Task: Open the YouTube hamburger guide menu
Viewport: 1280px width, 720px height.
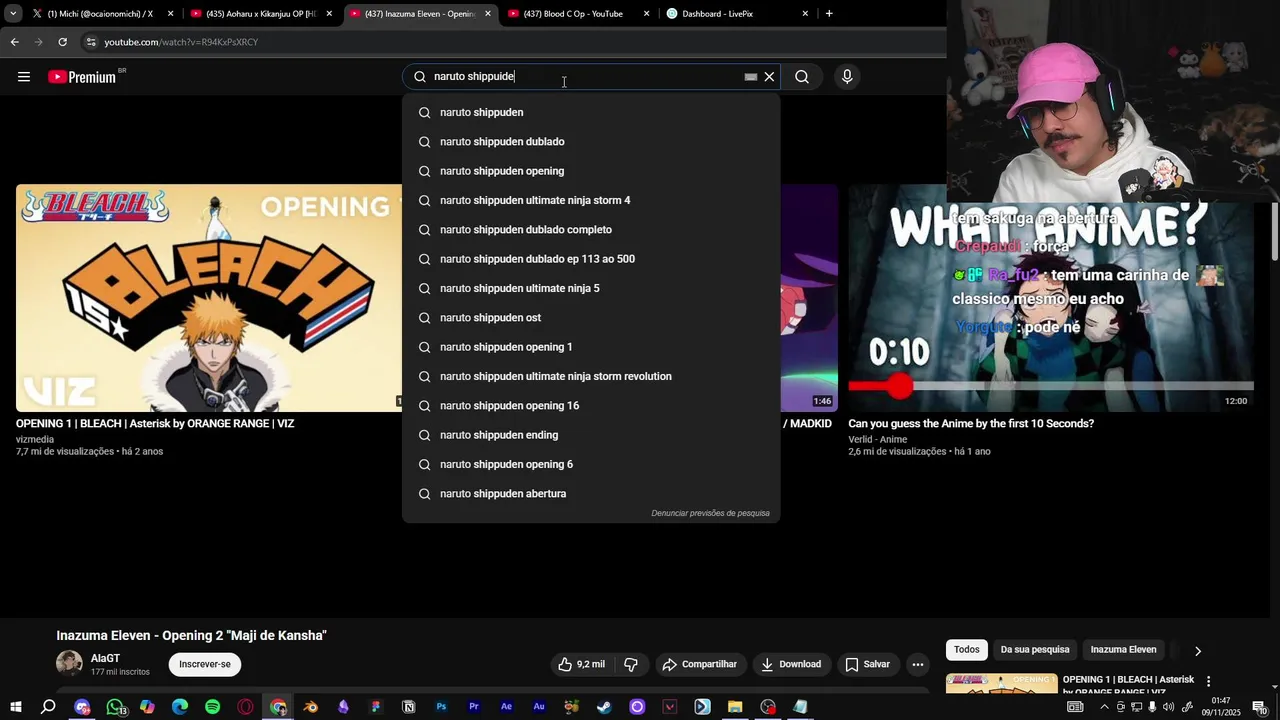Action: tap(24, 77)
